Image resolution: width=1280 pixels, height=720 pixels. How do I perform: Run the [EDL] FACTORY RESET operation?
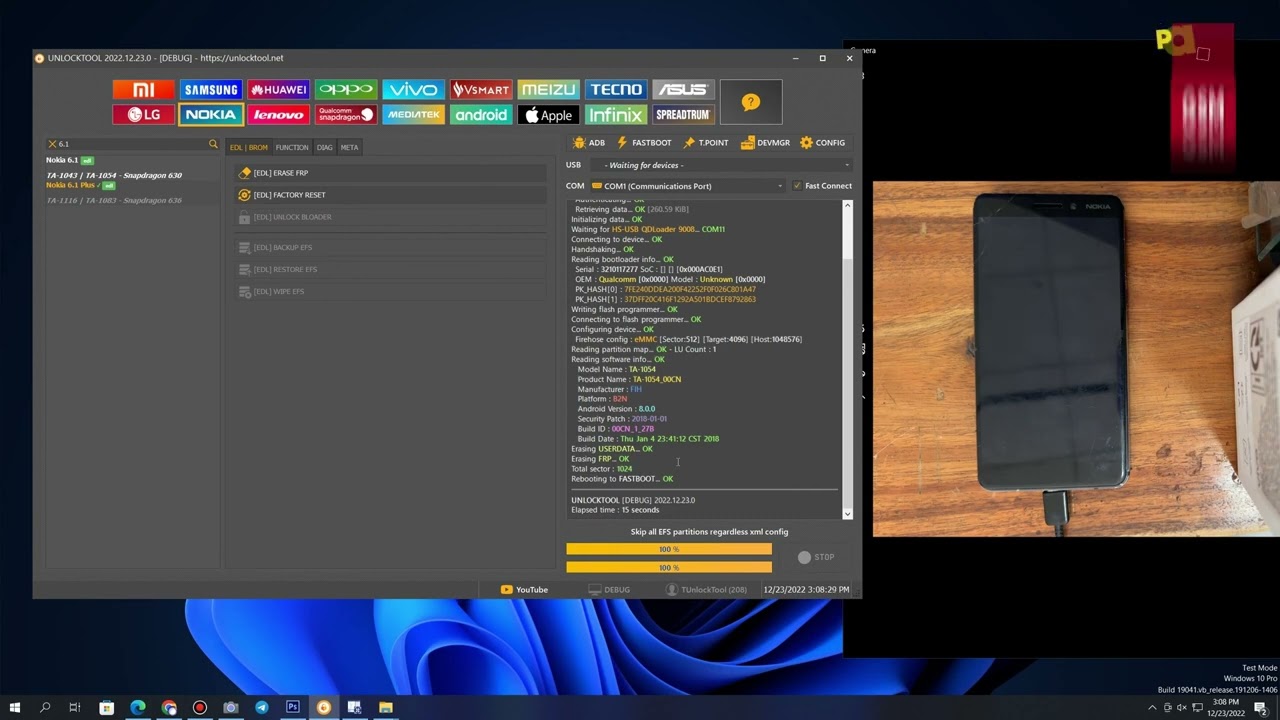[x=391, y=195]
